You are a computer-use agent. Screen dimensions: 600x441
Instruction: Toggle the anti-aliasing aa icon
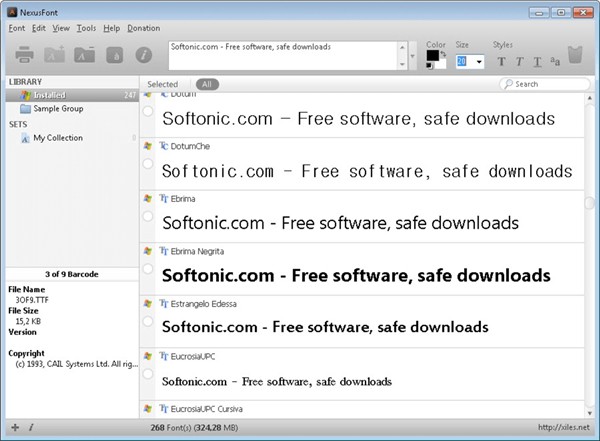coord(555,61)
